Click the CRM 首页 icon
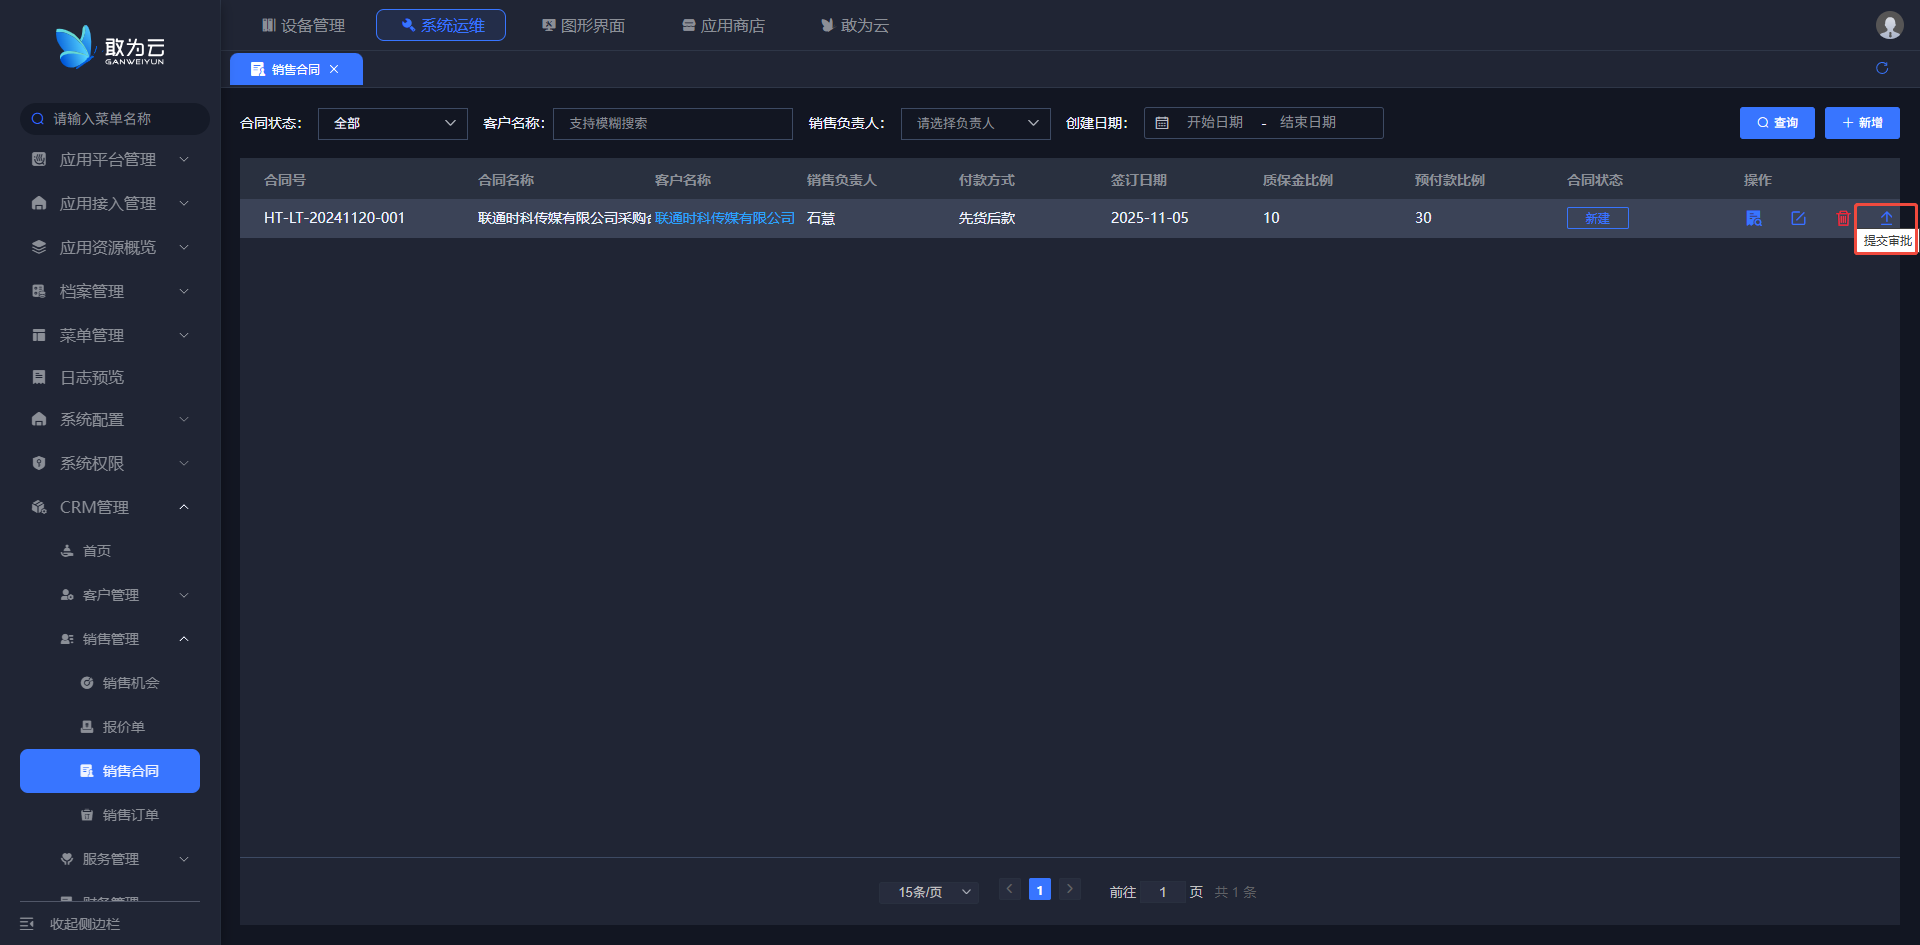The height and width of the screenshot is (945, 1920). 67,551
